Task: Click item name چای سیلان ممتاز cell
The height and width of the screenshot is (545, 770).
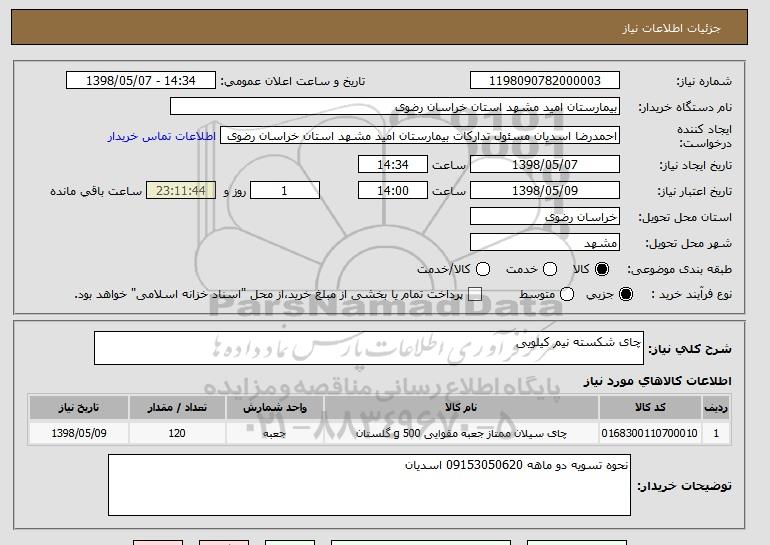Action: coord(461,433)
